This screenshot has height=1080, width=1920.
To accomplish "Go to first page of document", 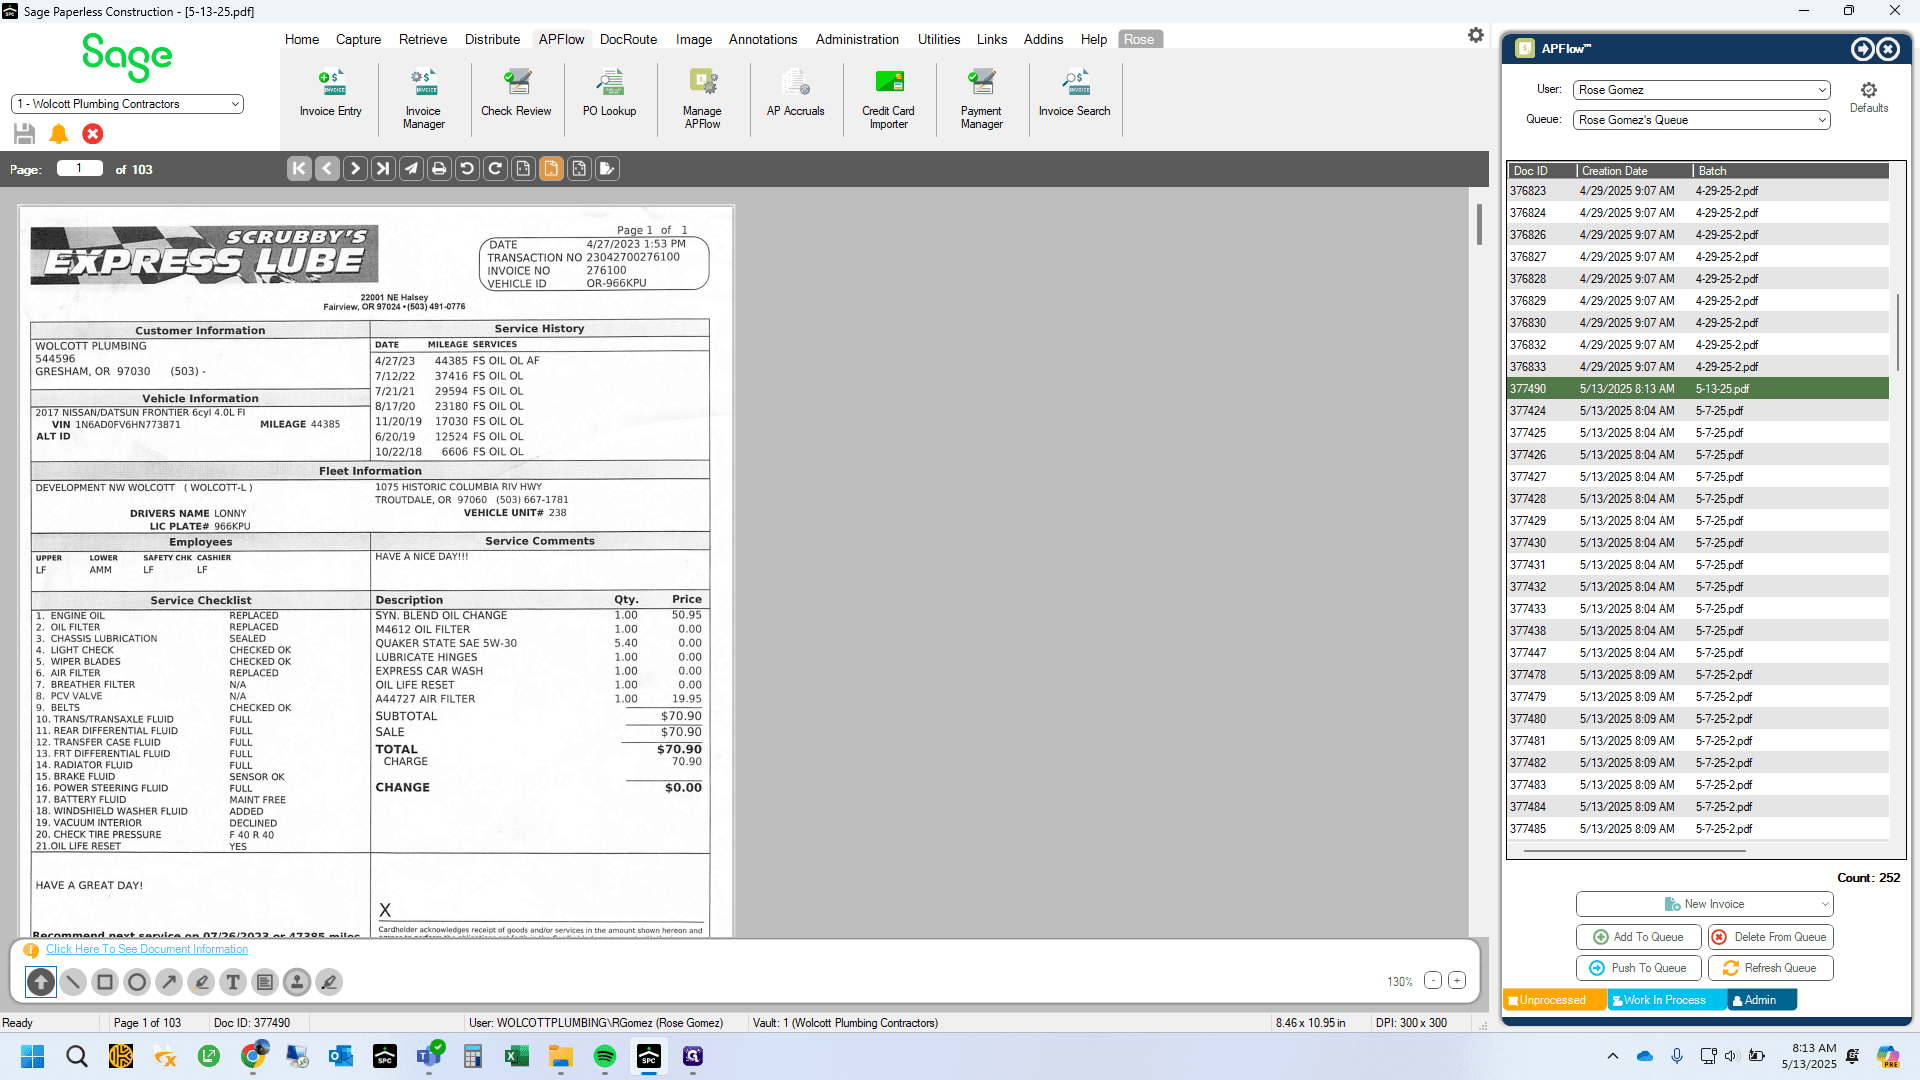I will [299, 169].
